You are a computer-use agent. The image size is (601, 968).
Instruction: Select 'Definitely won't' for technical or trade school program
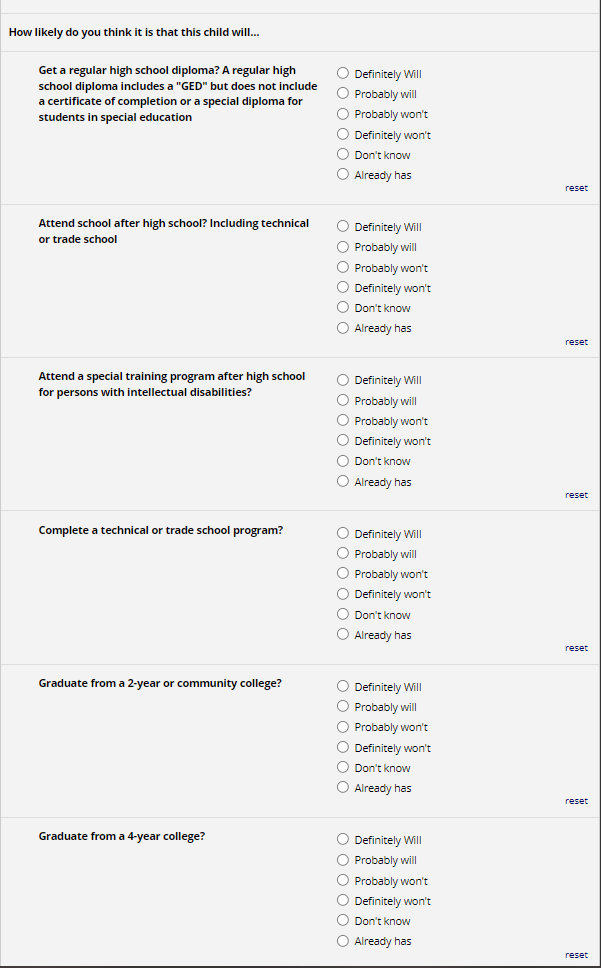pyautogui.click(x=343, y=593)
